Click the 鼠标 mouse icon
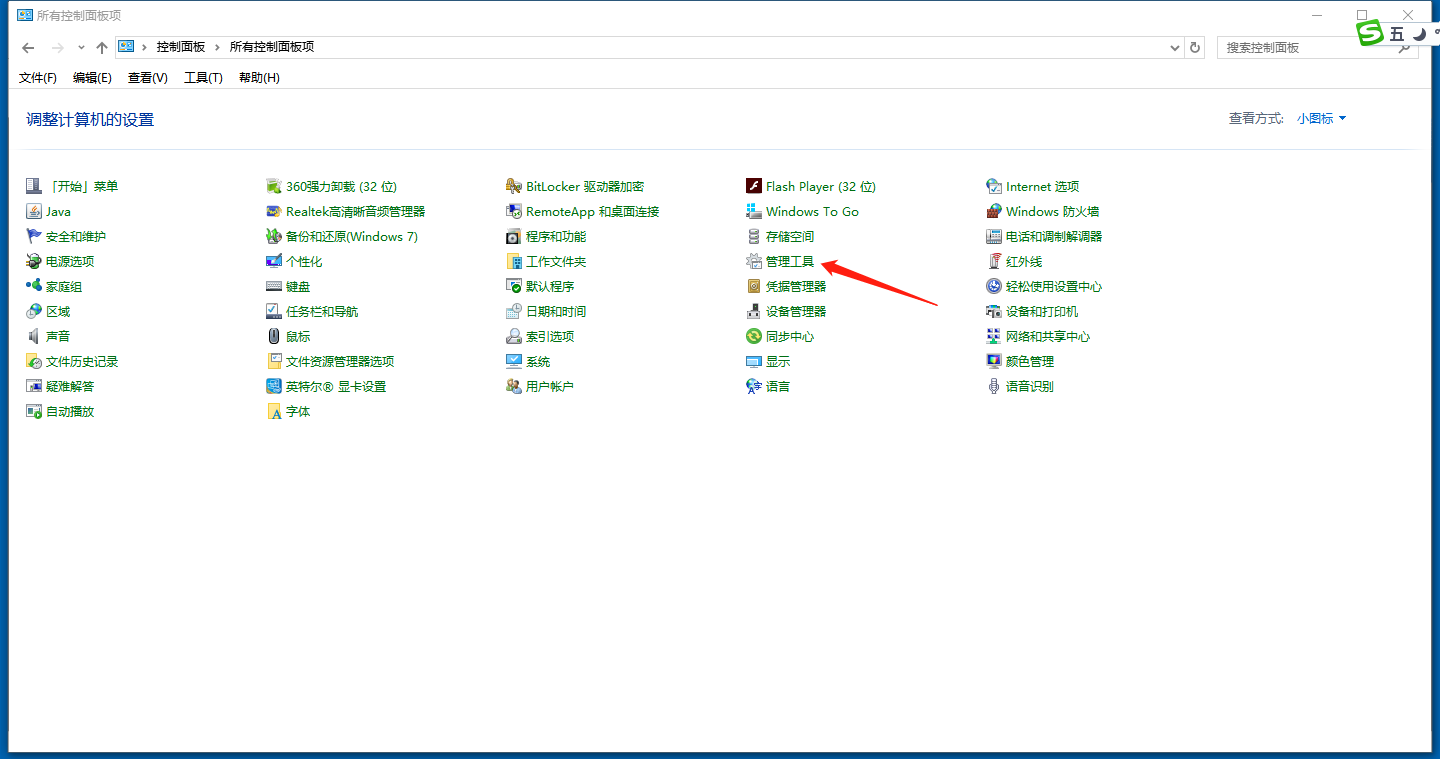Screen dimensions: 1440x759 [x=274, y=336]
